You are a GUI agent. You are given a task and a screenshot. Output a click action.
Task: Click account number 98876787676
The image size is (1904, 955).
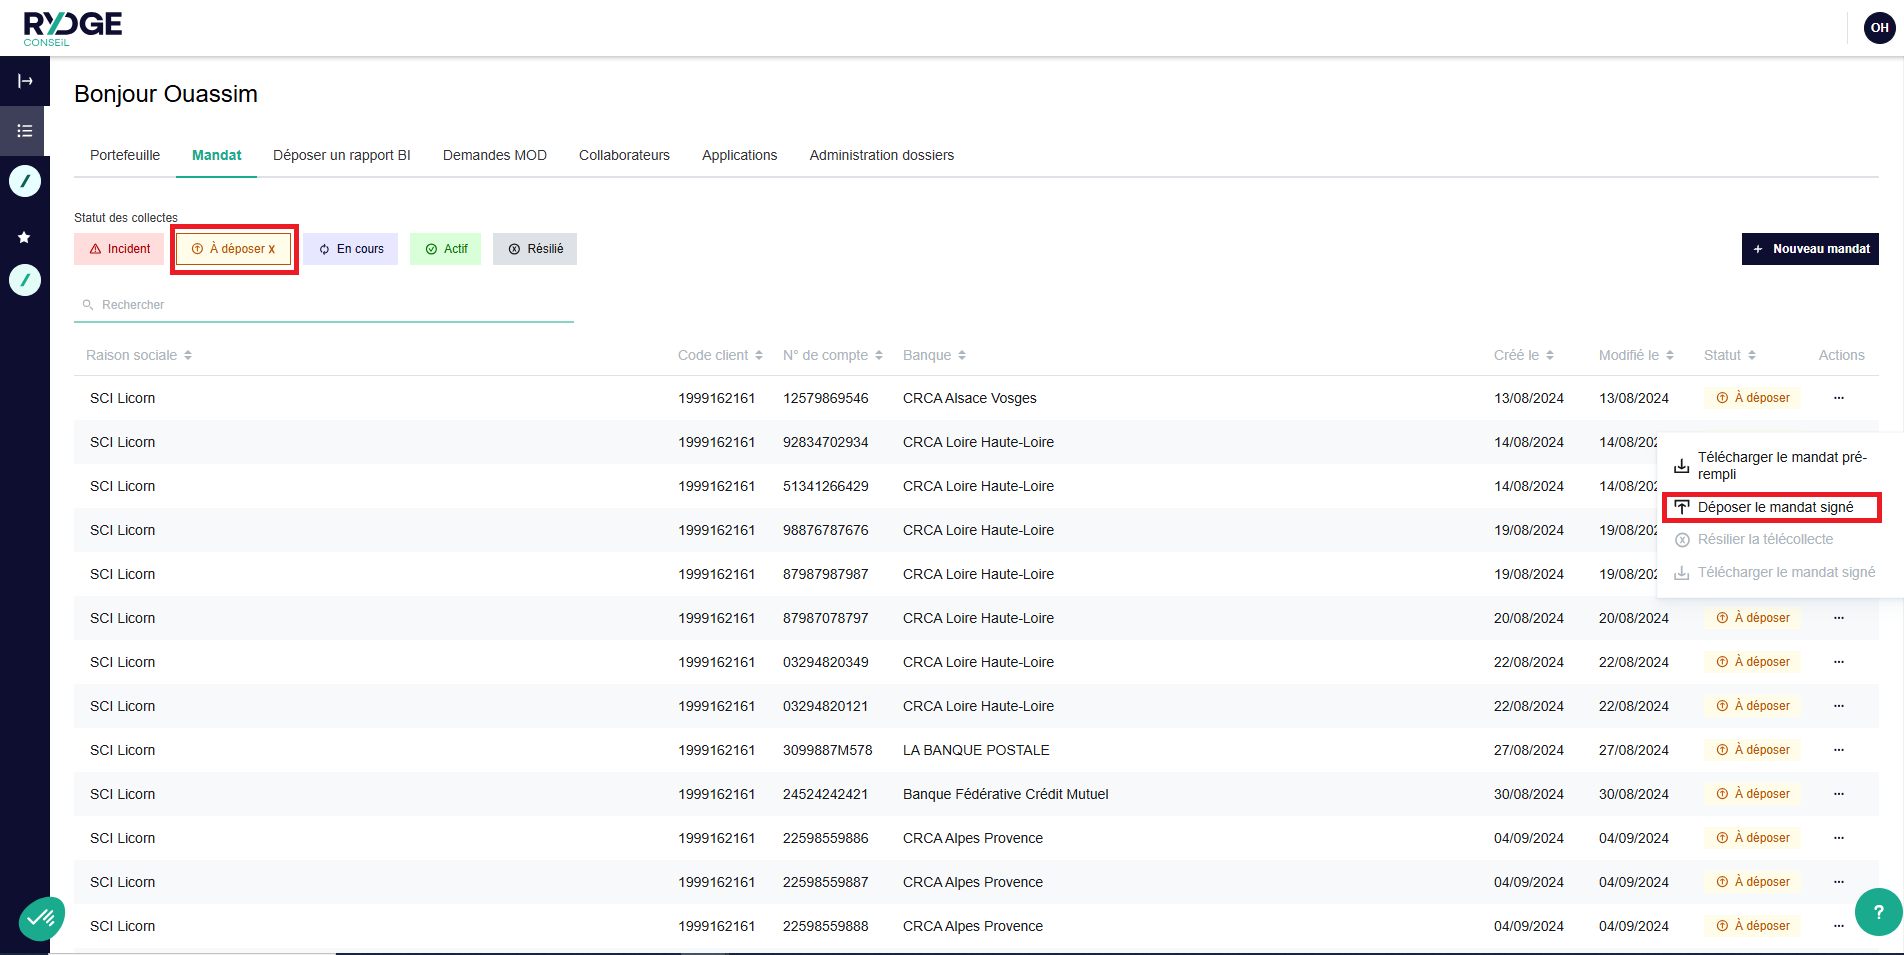(826, 530)
